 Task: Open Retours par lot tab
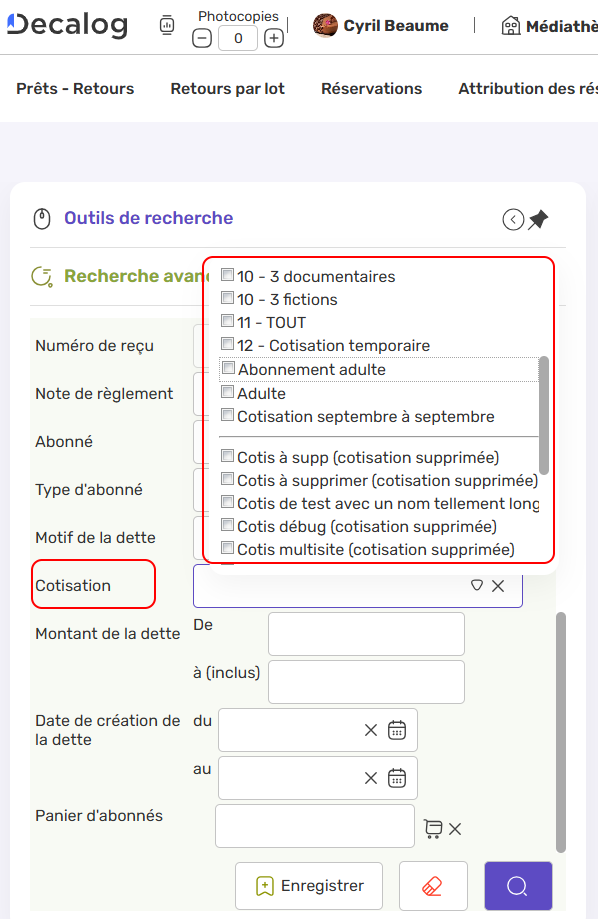(x=227, y=89)
